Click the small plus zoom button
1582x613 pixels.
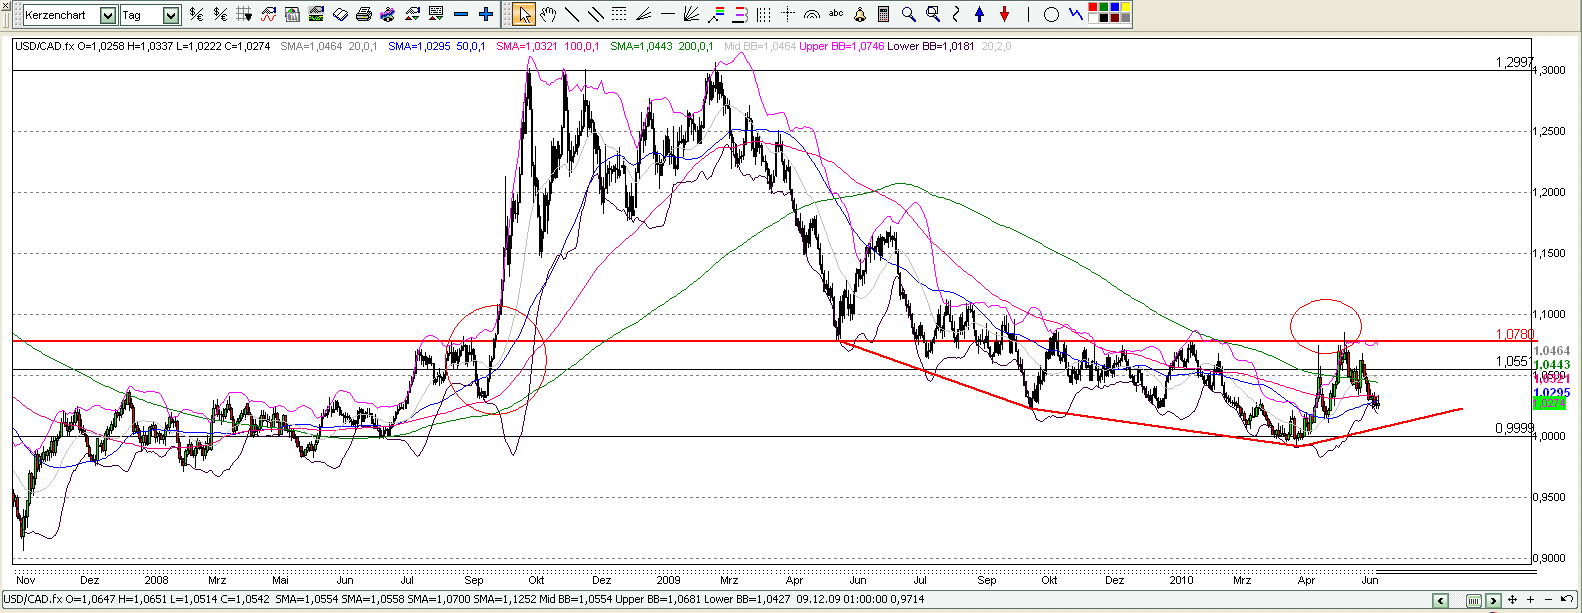(x=1530, y=600)
